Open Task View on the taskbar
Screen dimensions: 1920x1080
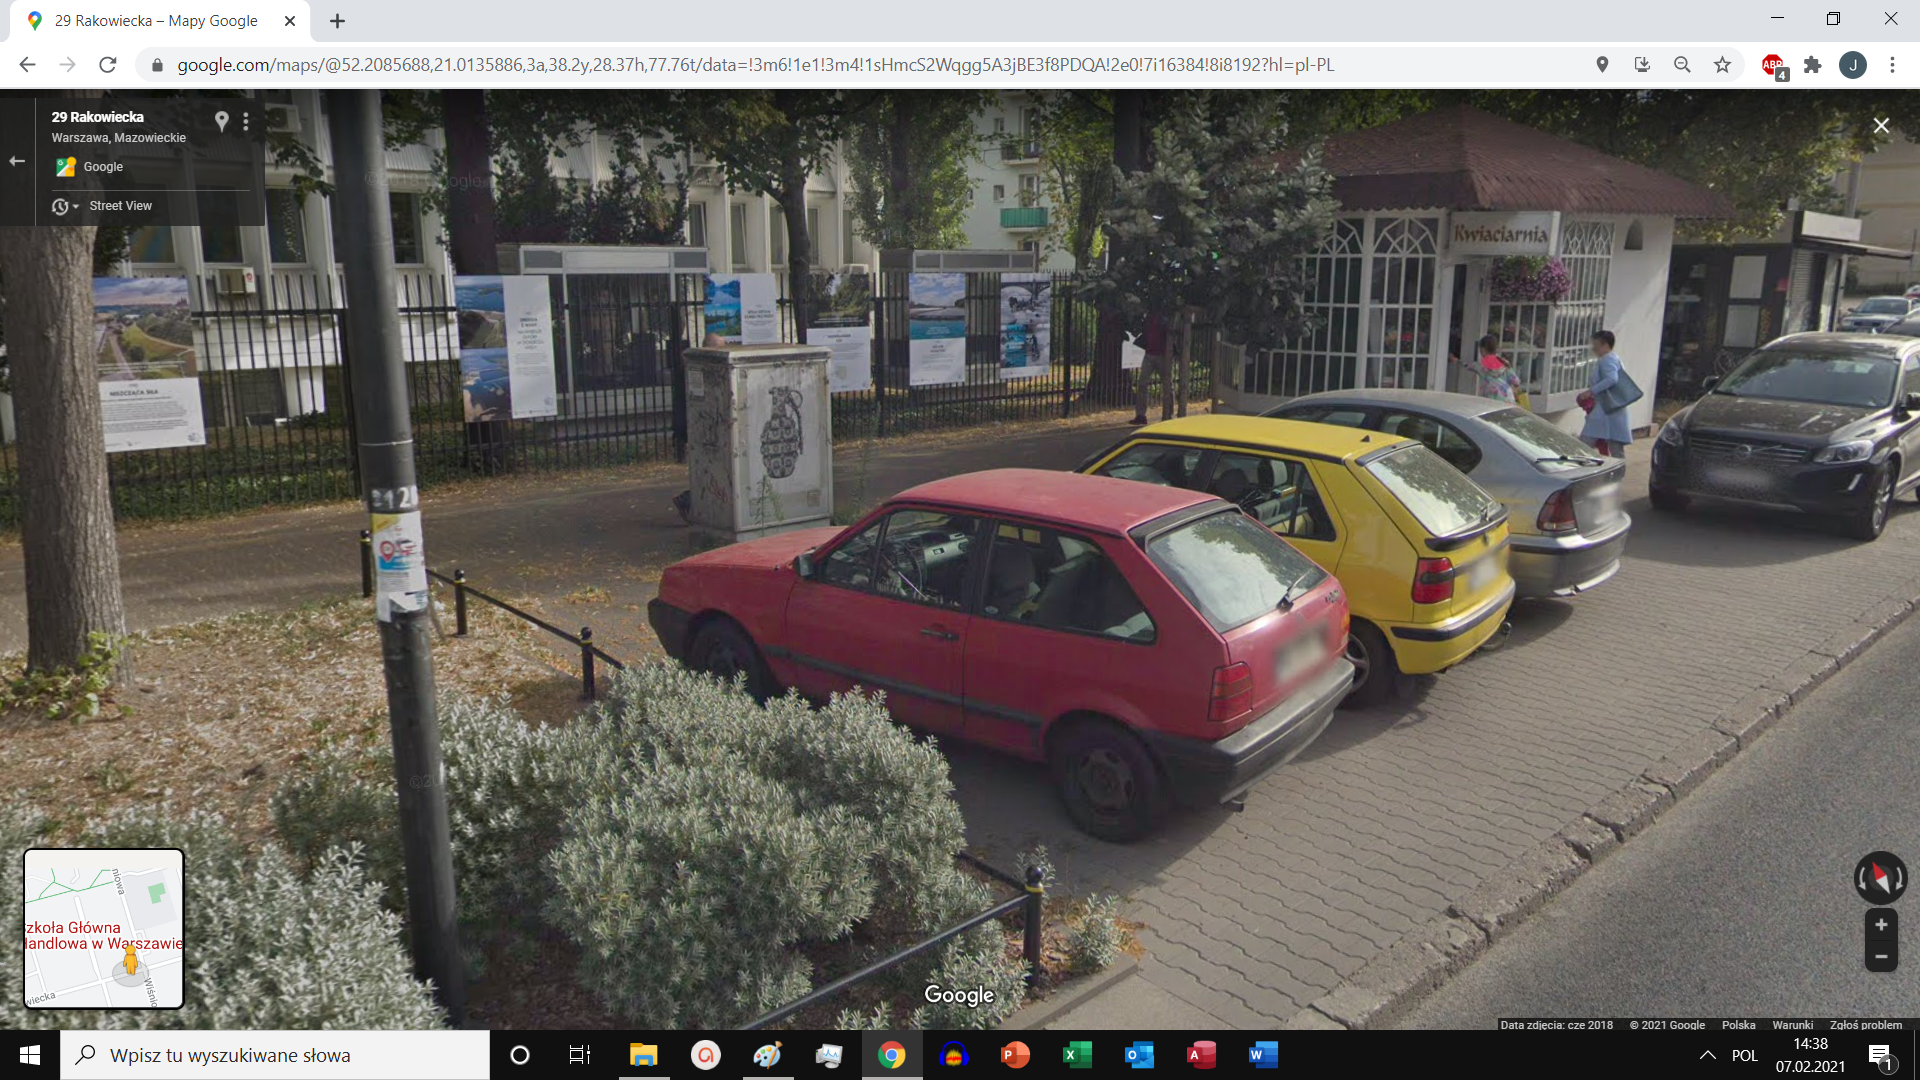tap(580, 1055)
